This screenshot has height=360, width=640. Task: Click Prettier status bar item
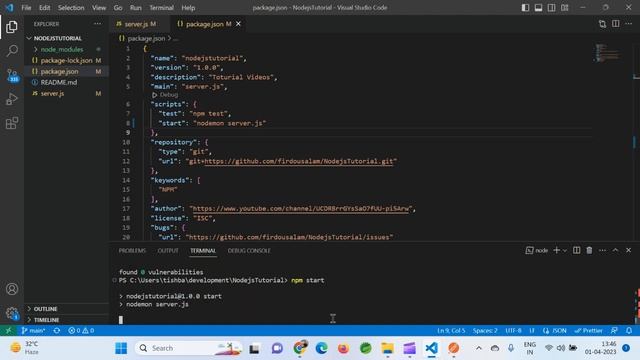(x=588, y=330)
